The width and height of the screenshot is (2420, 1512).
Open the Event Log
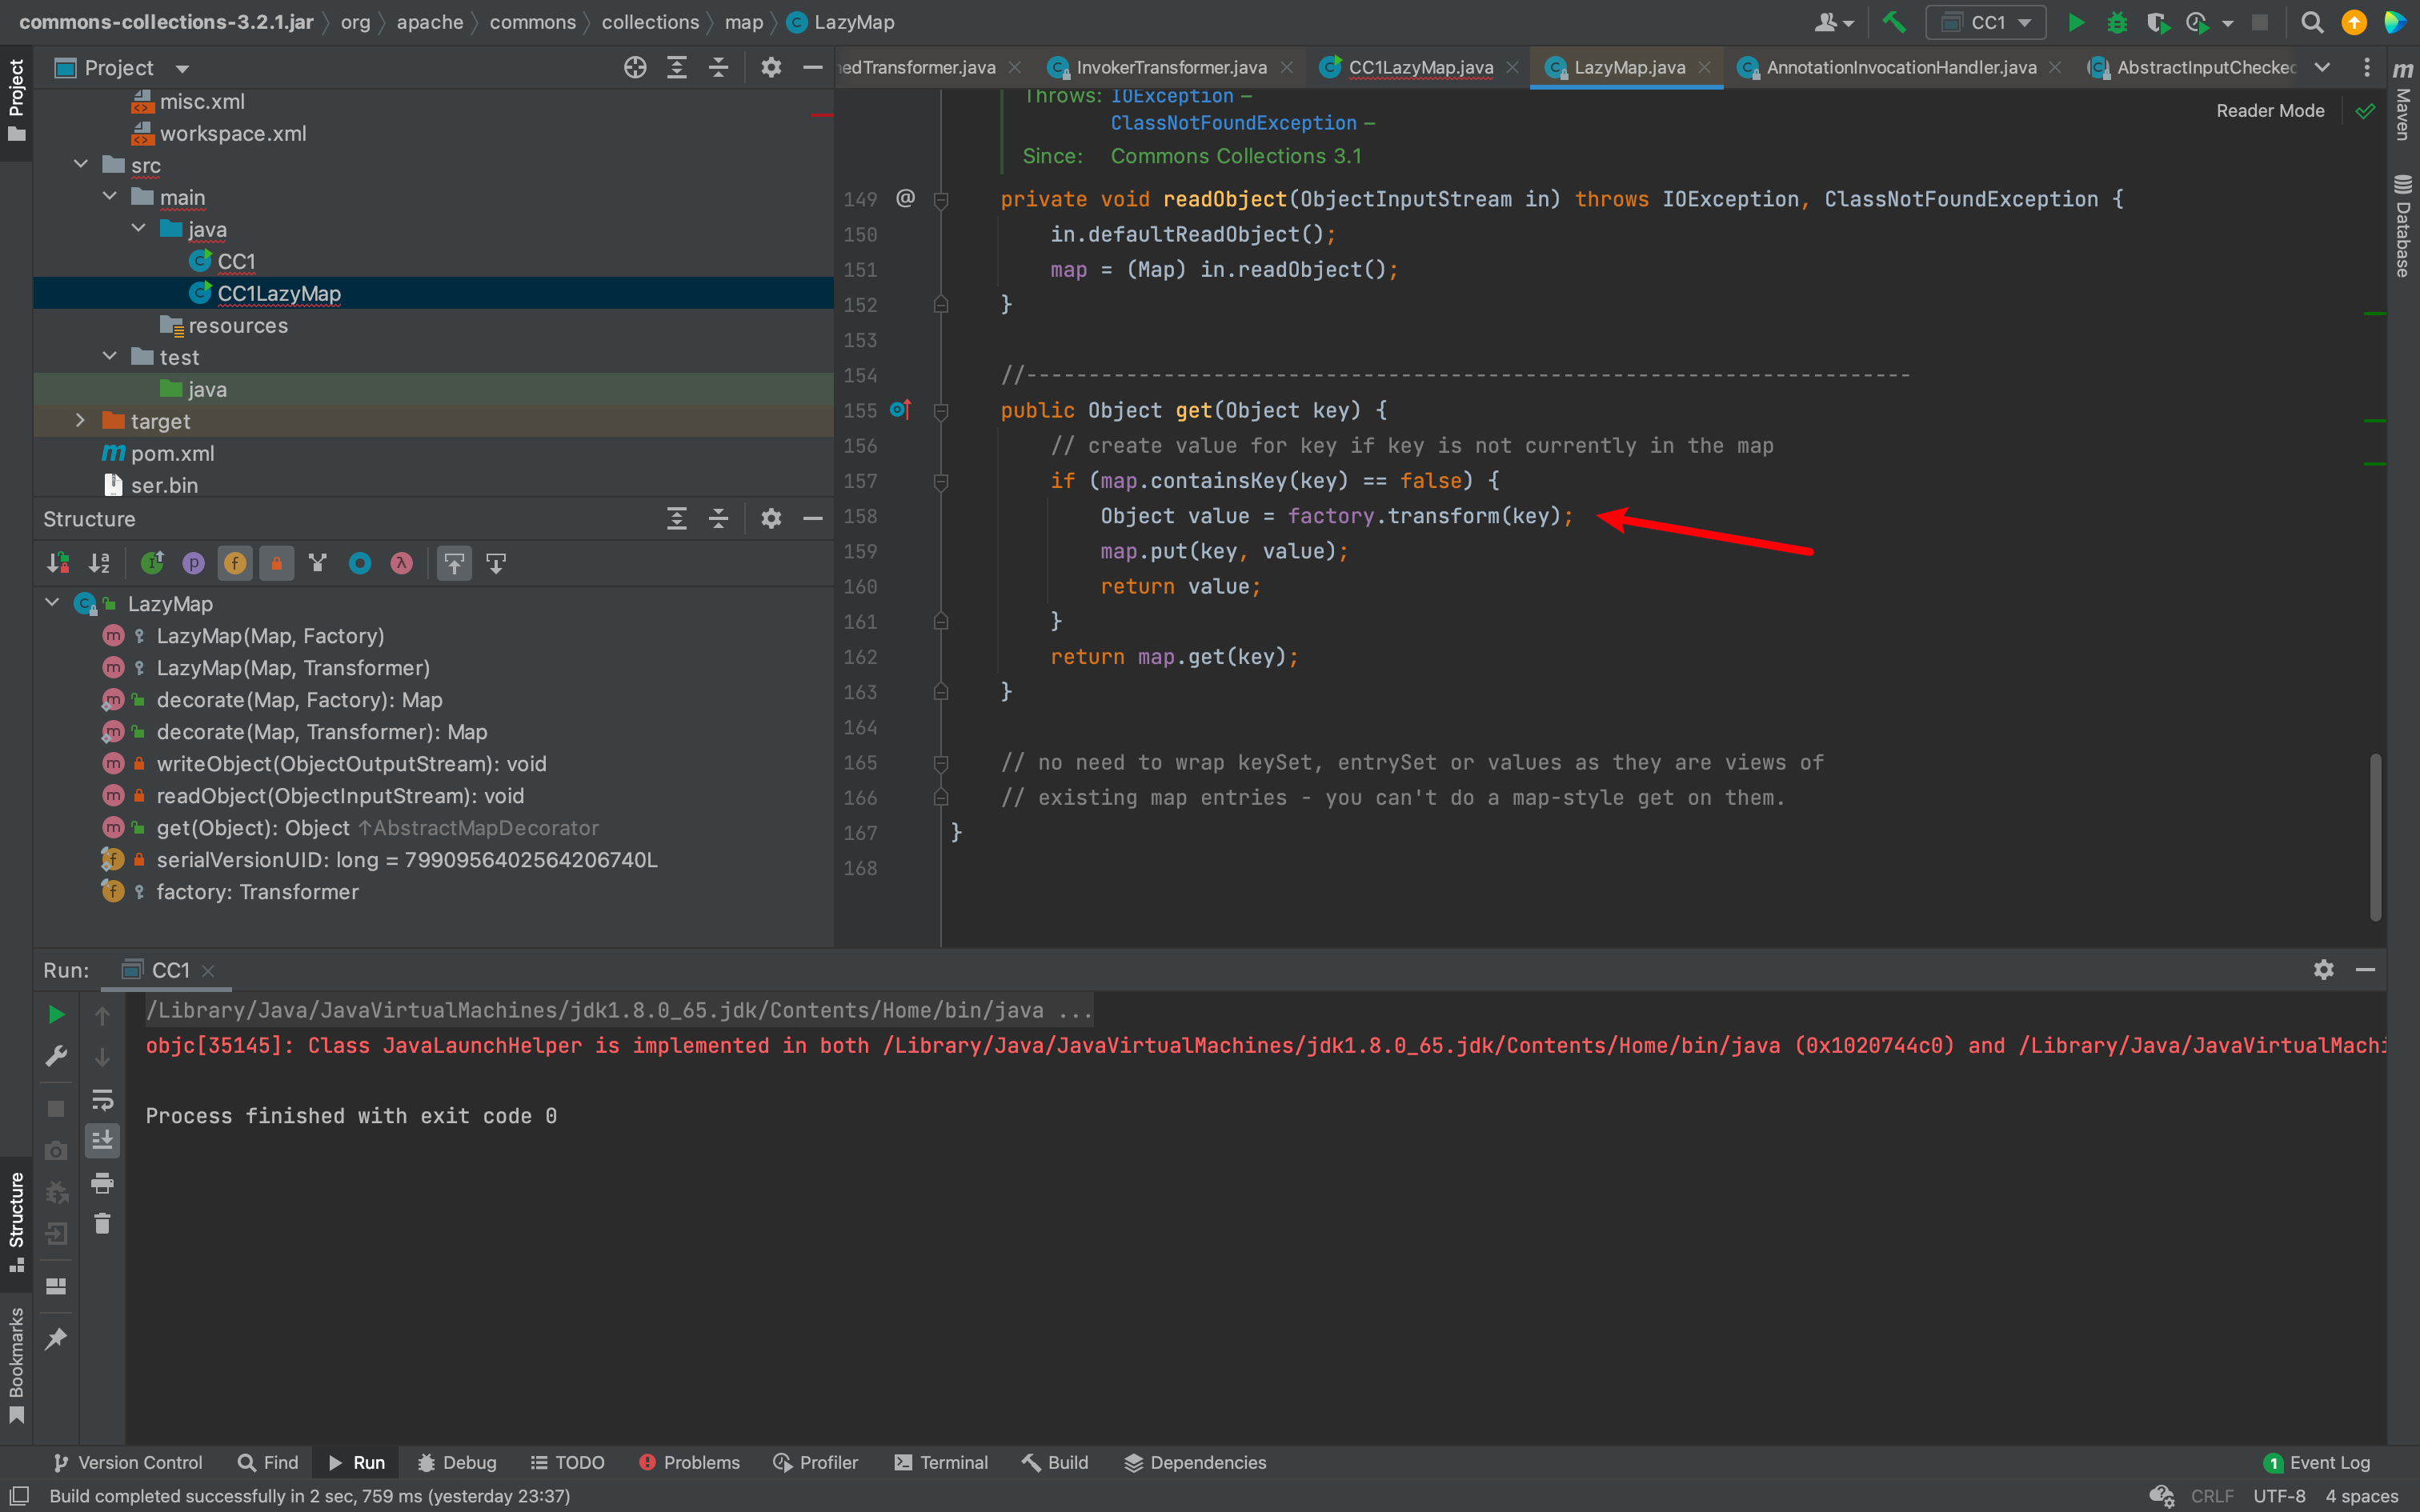tap(2317, 1462)
